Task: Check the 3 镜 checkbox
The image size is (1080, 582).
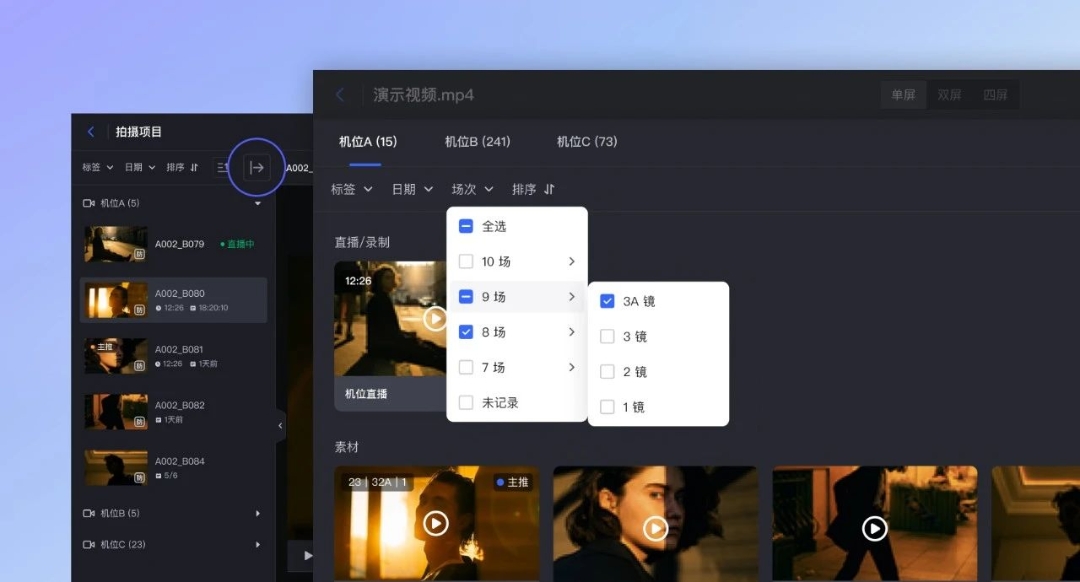Action: pyautogui.click(x=607, y=336)
